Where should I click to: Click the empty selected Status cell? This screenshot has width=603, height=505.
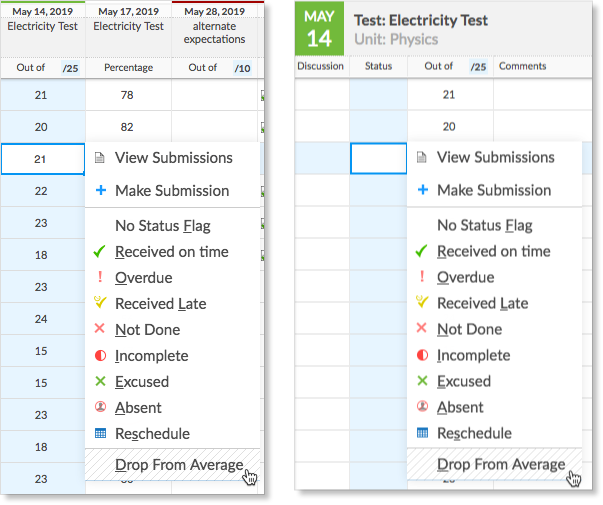[x=378, y=158]
